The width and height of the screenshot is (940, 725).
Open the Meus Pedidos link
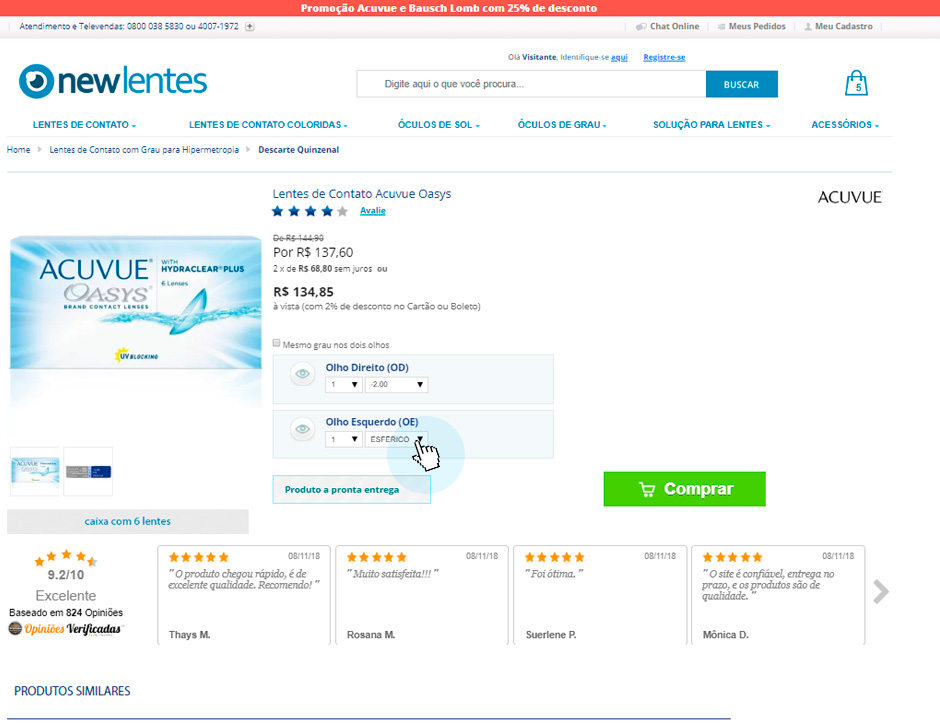pyautogui.click(x=752, y=26)
